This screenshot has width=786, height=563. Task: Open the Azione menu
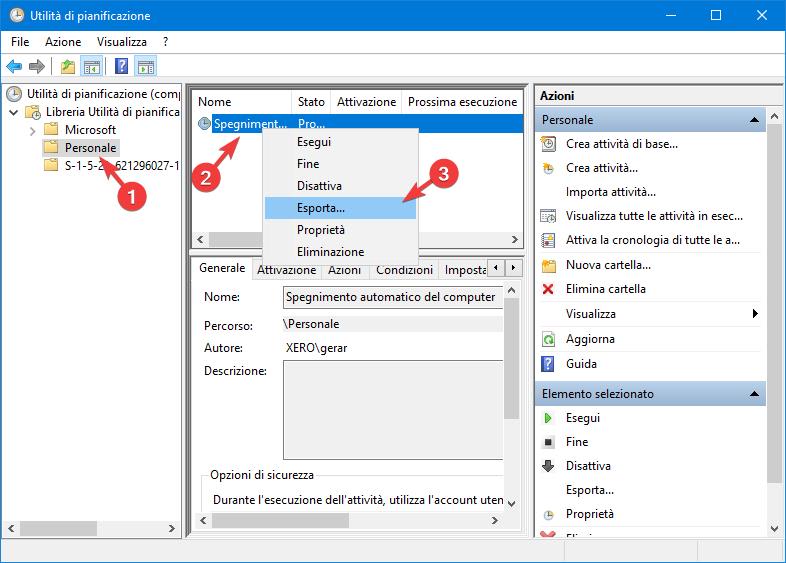(x=63, y=42)
